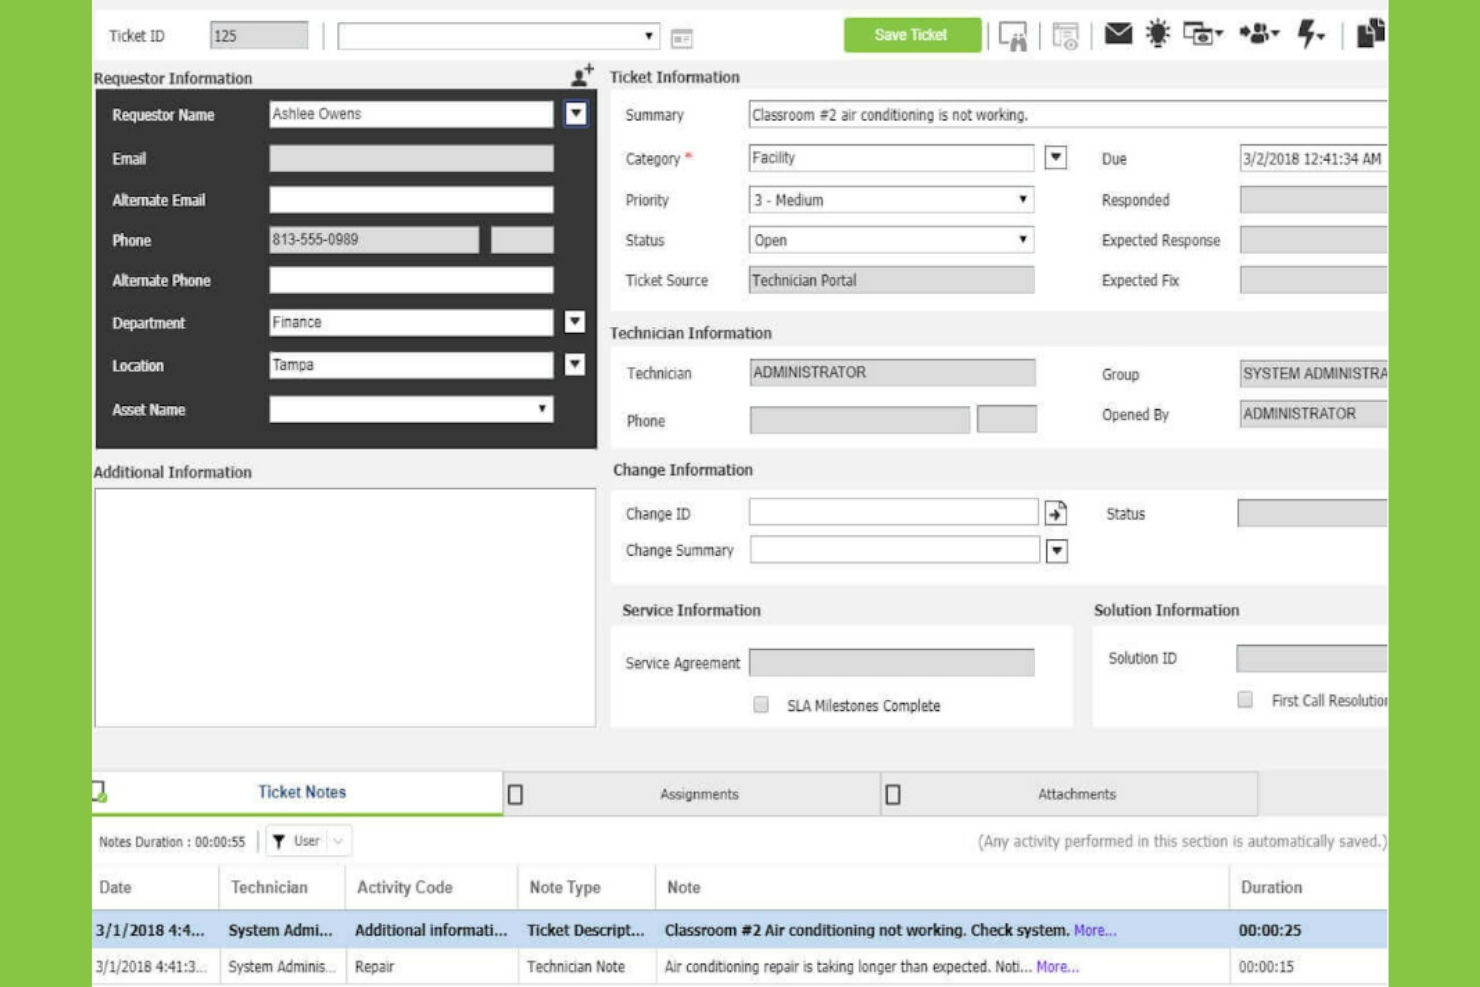The image size is (1480, 987).
Task: Filter notes using the funnel icon
Action: (280, 841)
